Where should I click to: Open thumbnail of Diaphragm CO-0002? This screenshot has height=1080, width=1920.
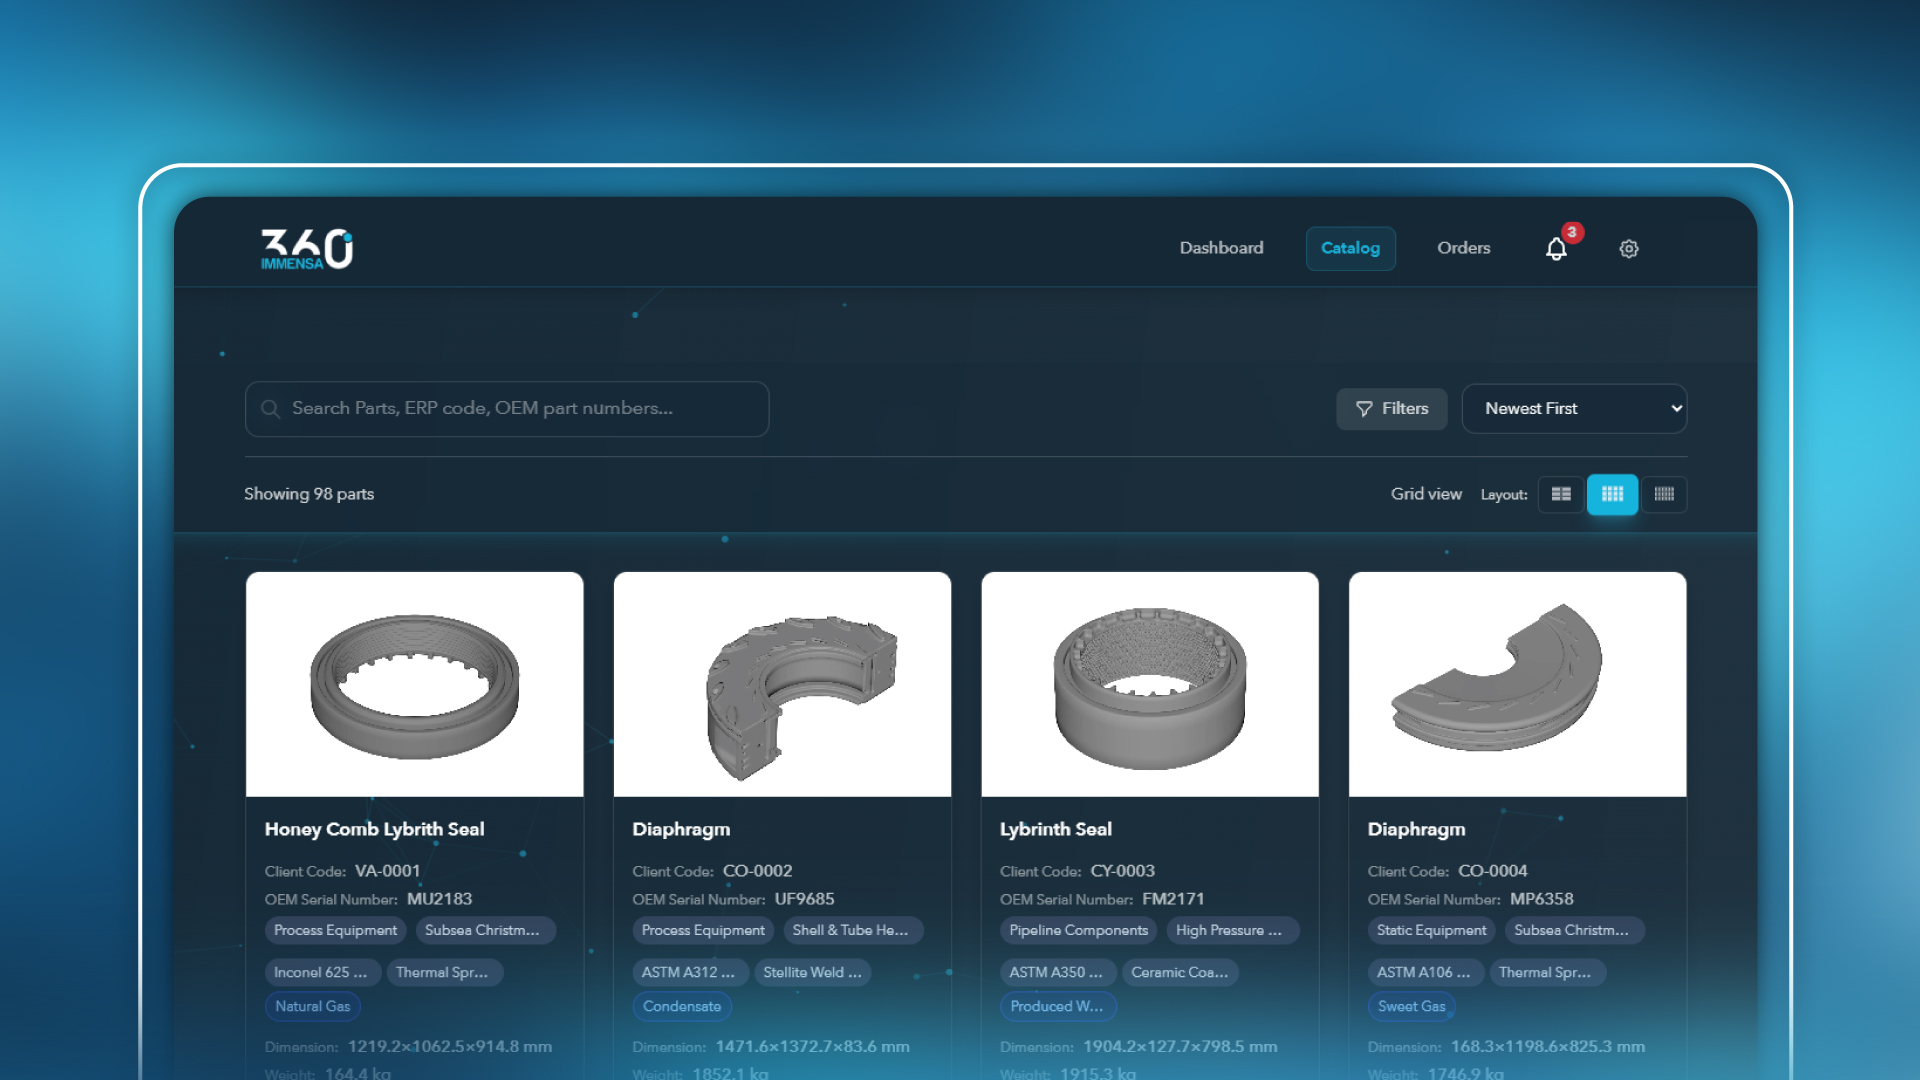click(x=782, y=684)
